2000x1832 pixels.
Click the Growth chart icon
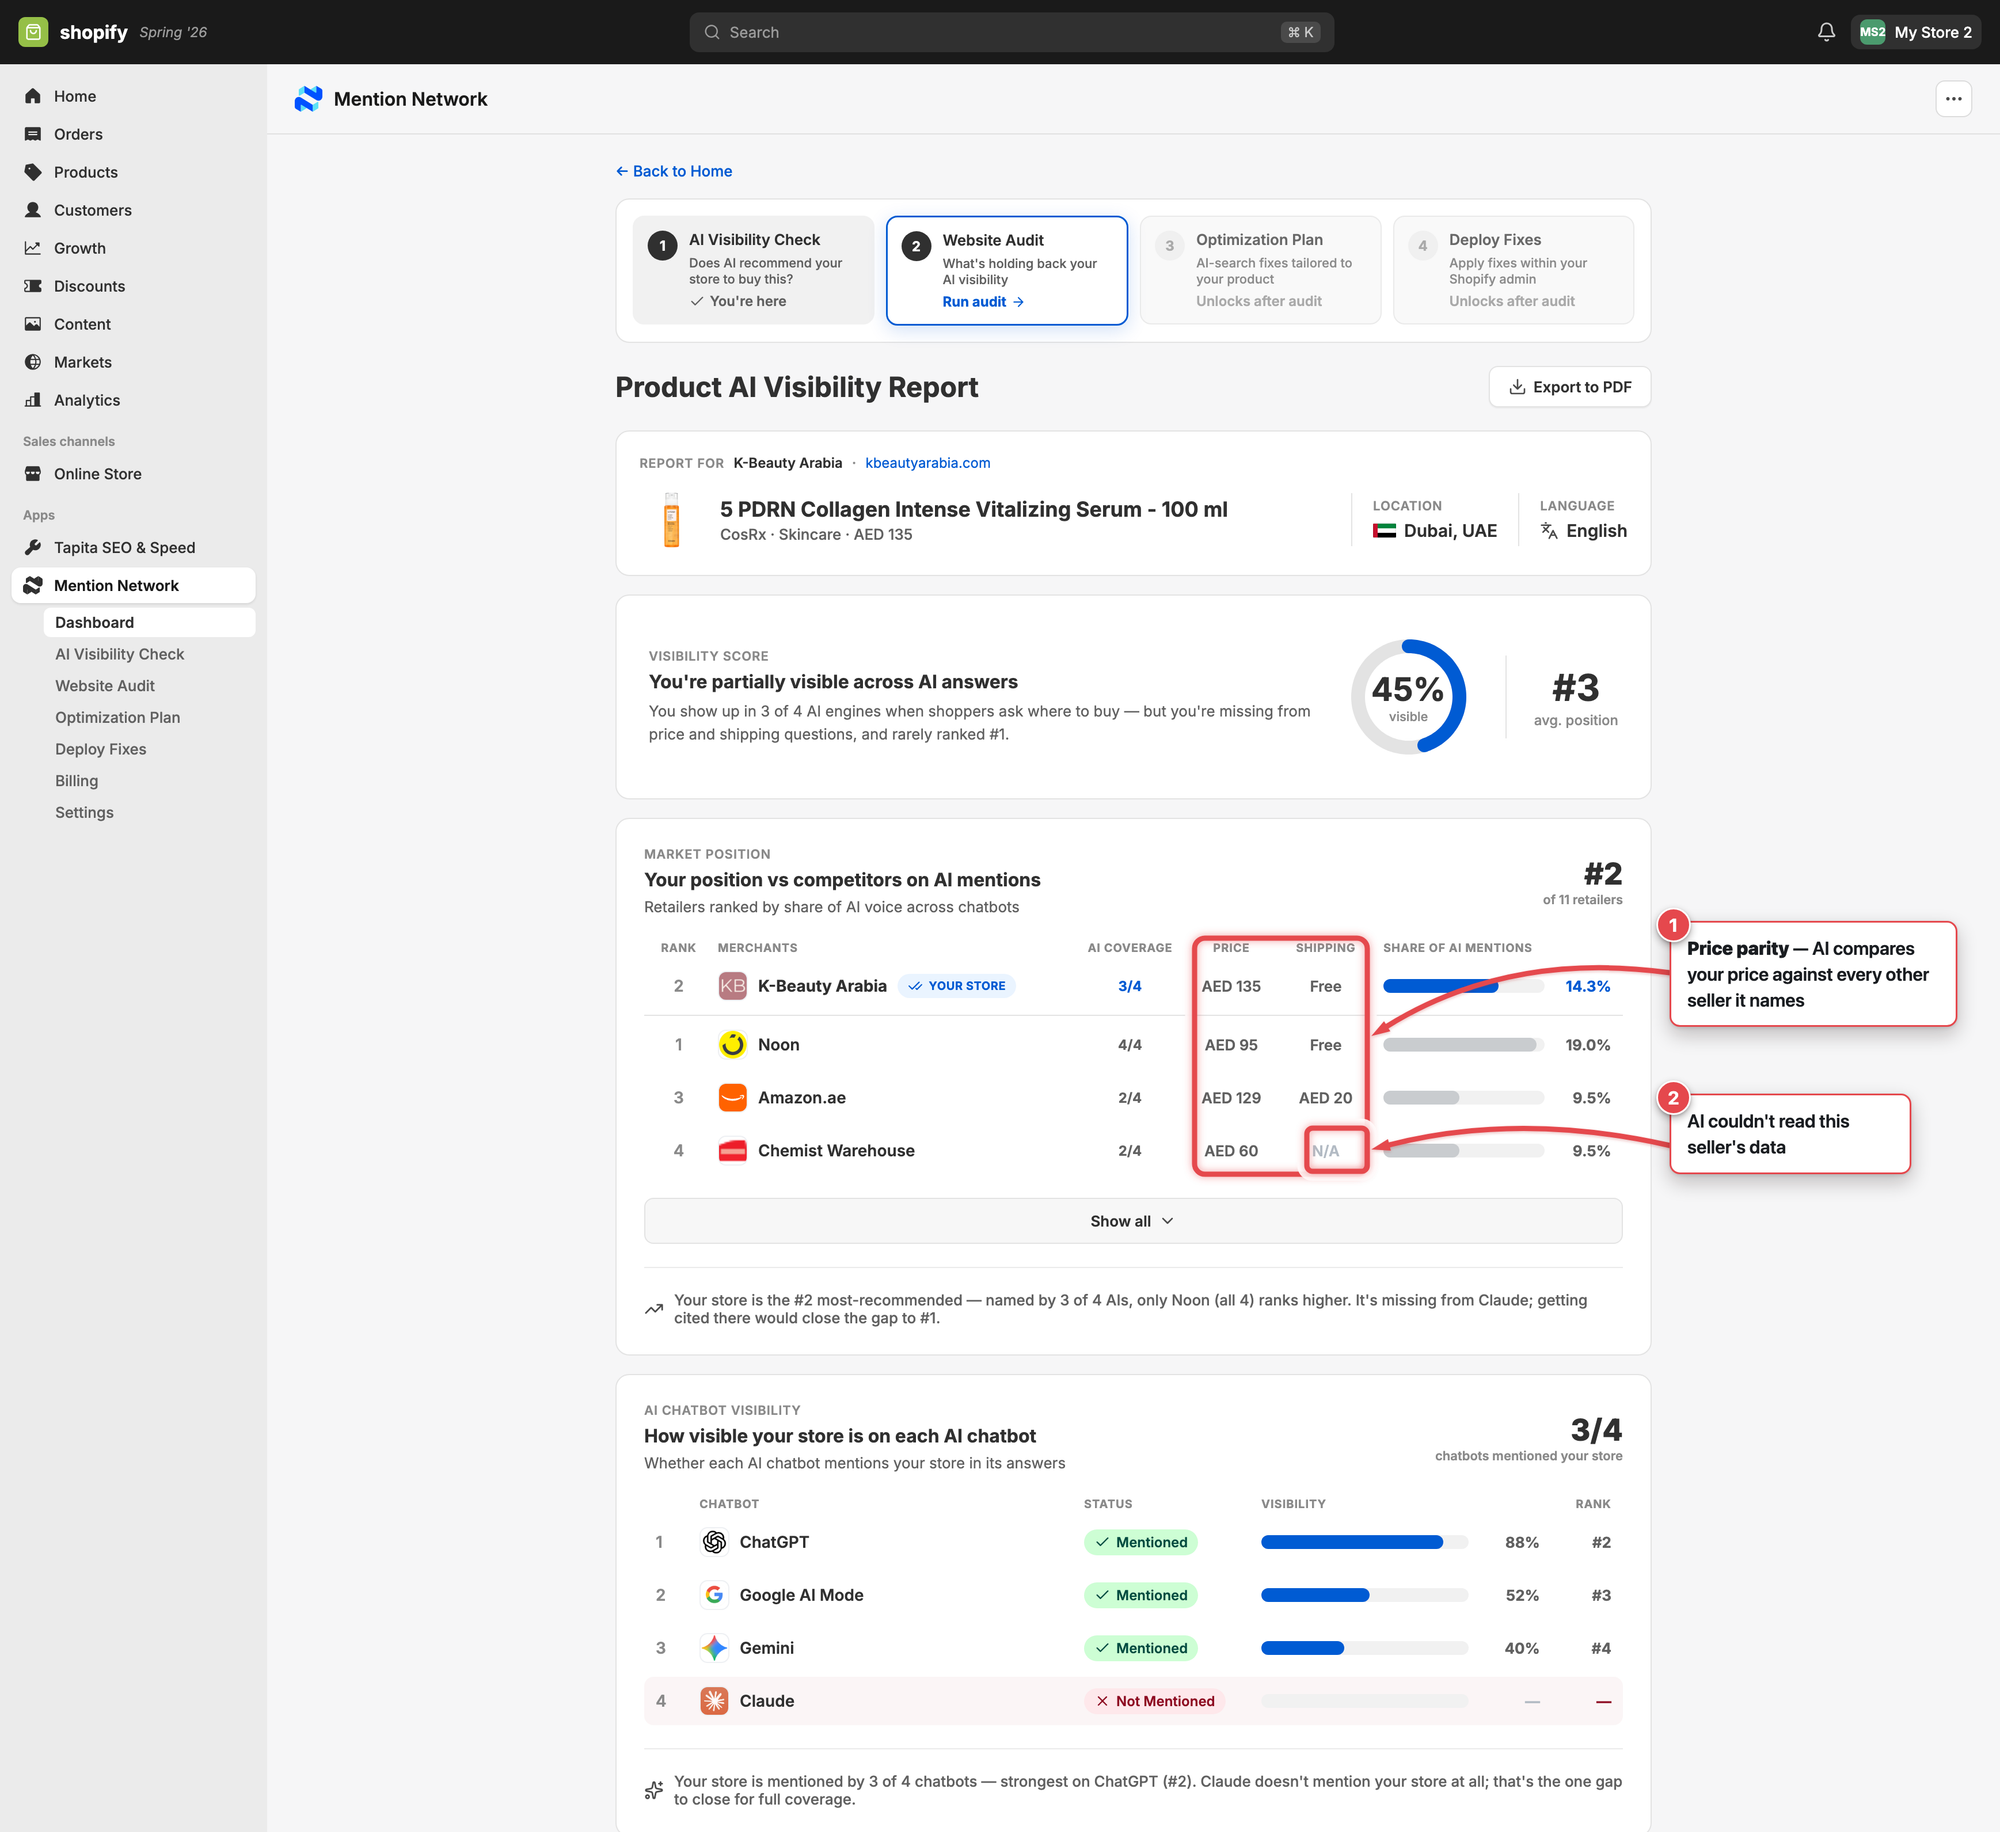[33, 248]
